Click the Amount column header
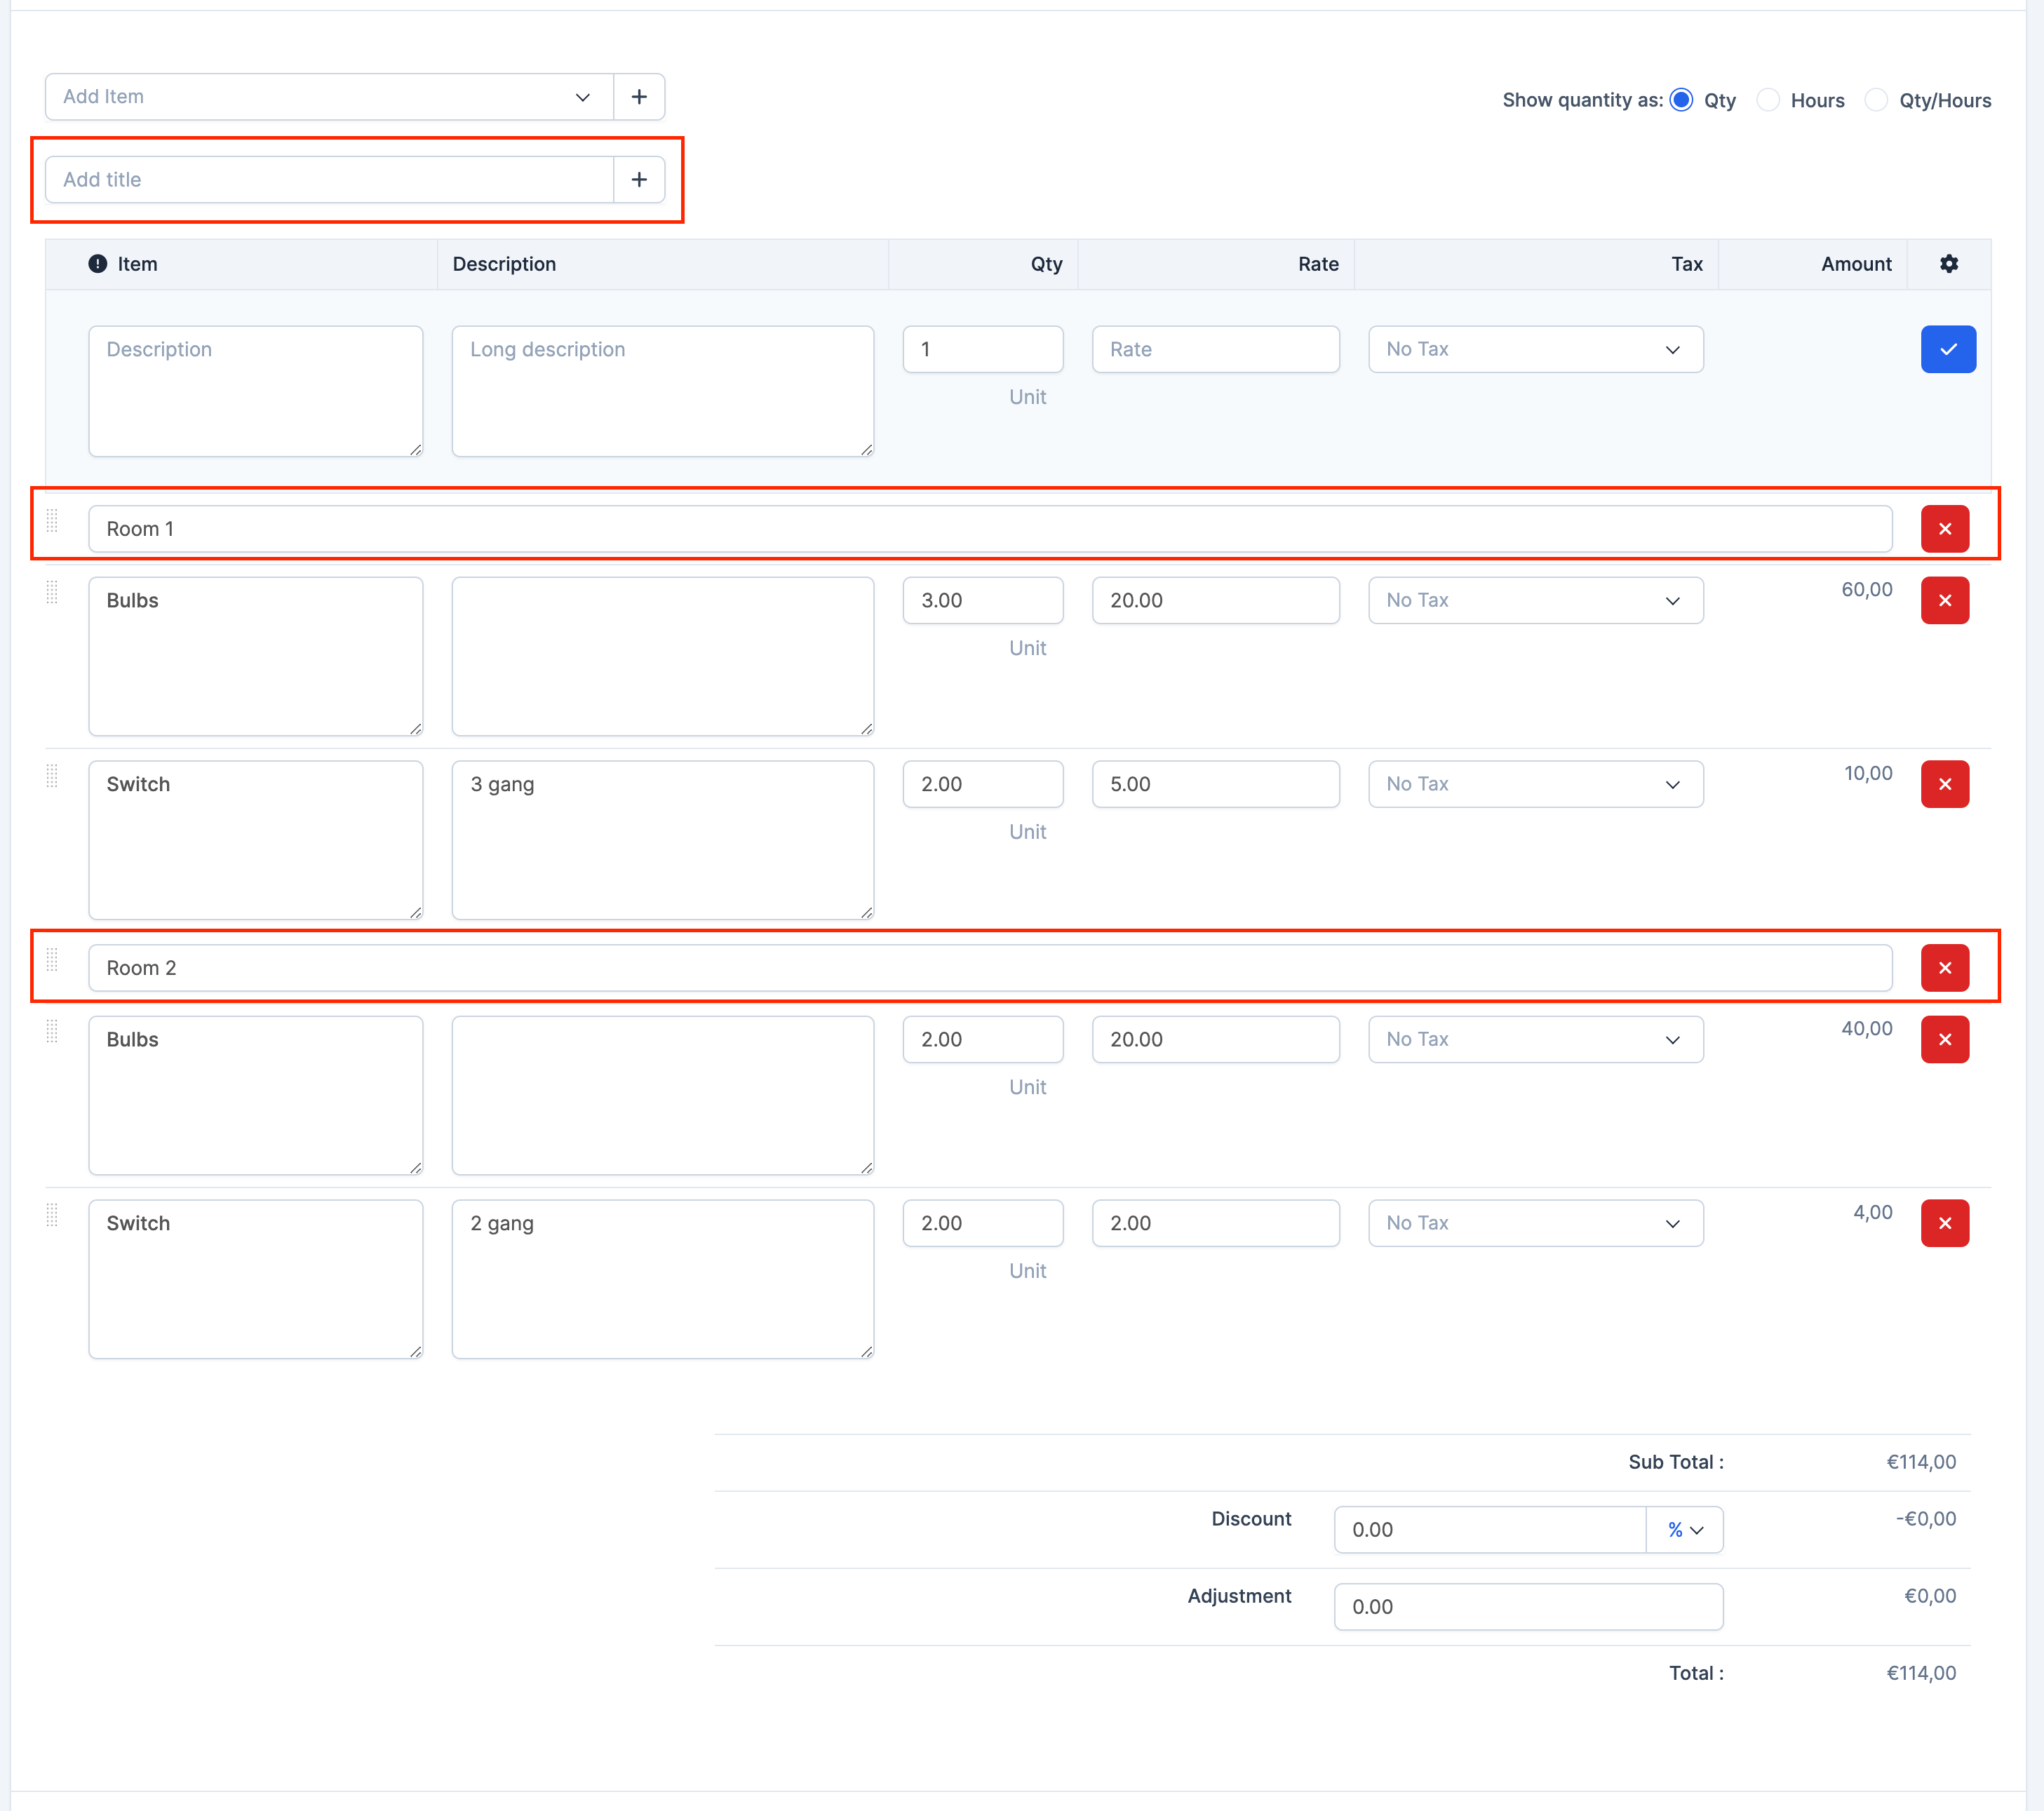This screenshot has height=1811, width=2044. pyautogui.click(x=1856, y=264)
